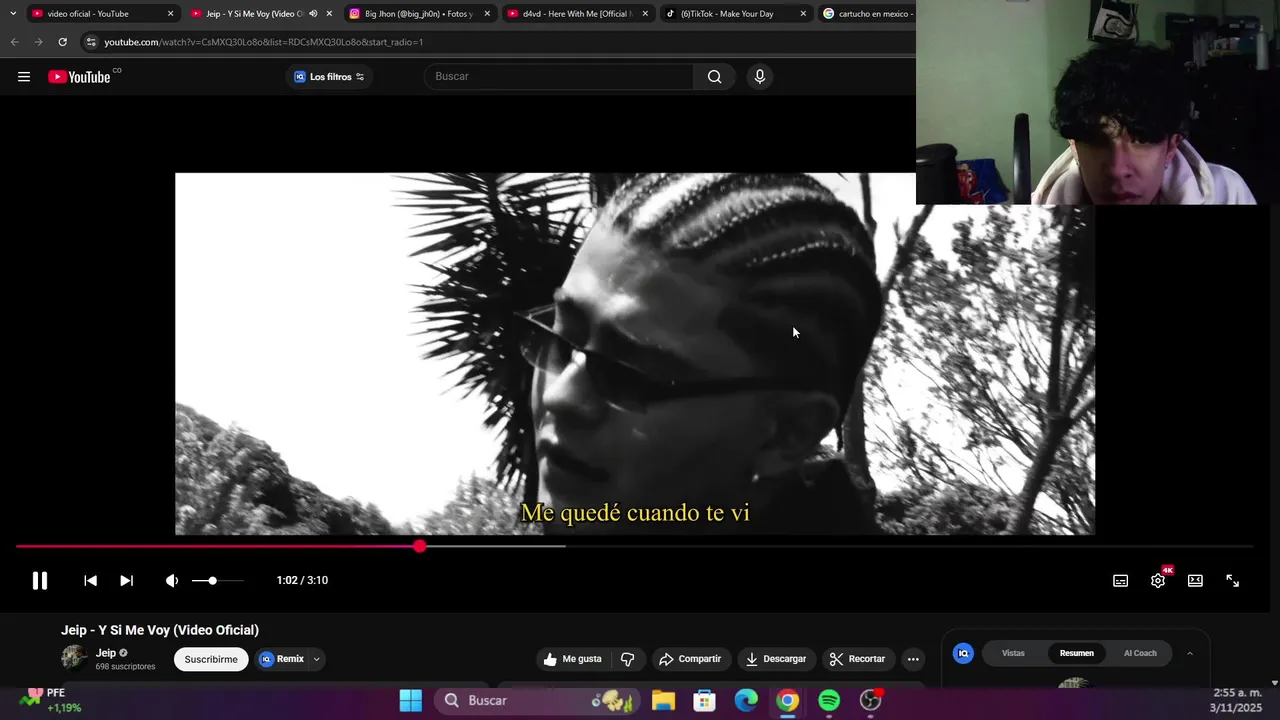Click the taskbar Buscar search box
Image resolution: width=1280 pixels, height=720 pixels.
point(535,700)
